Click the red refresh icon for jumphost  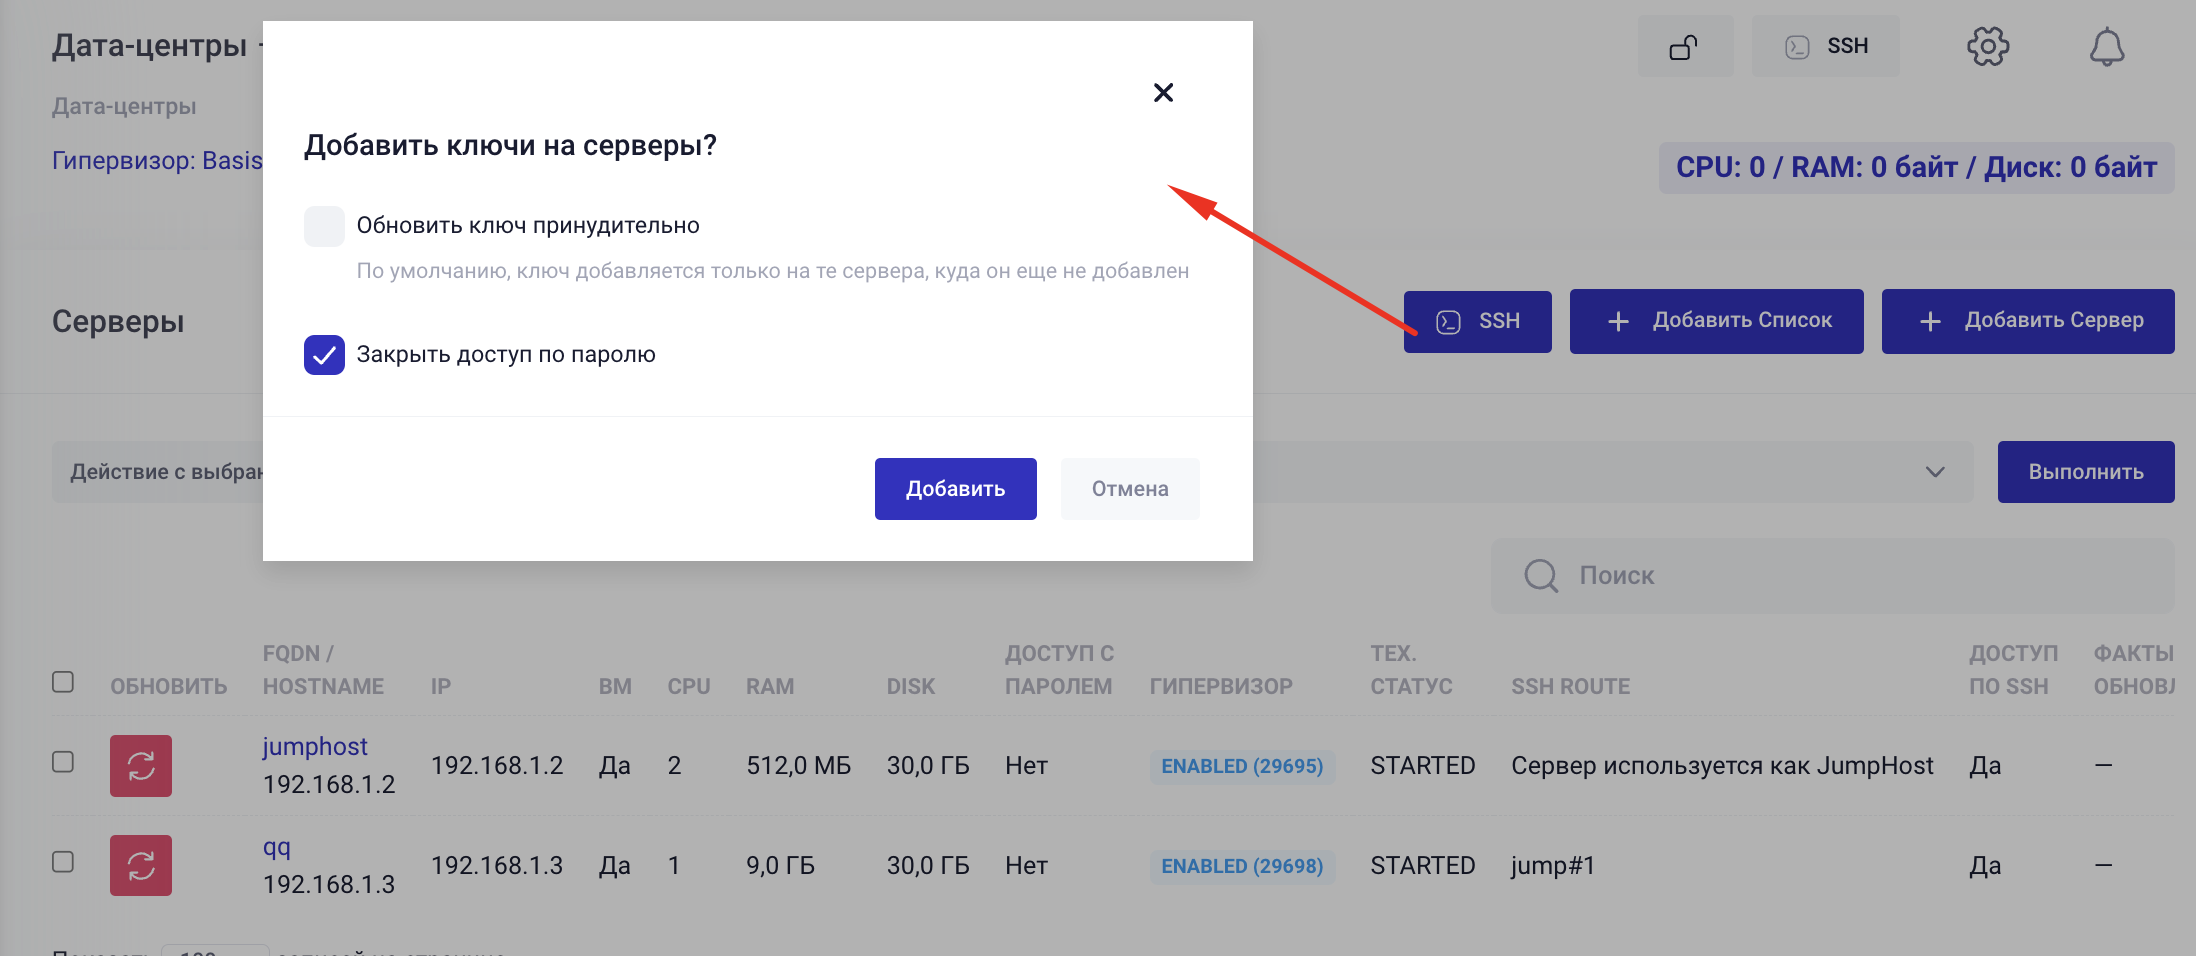pyautogui.click(x=140, y=765)
